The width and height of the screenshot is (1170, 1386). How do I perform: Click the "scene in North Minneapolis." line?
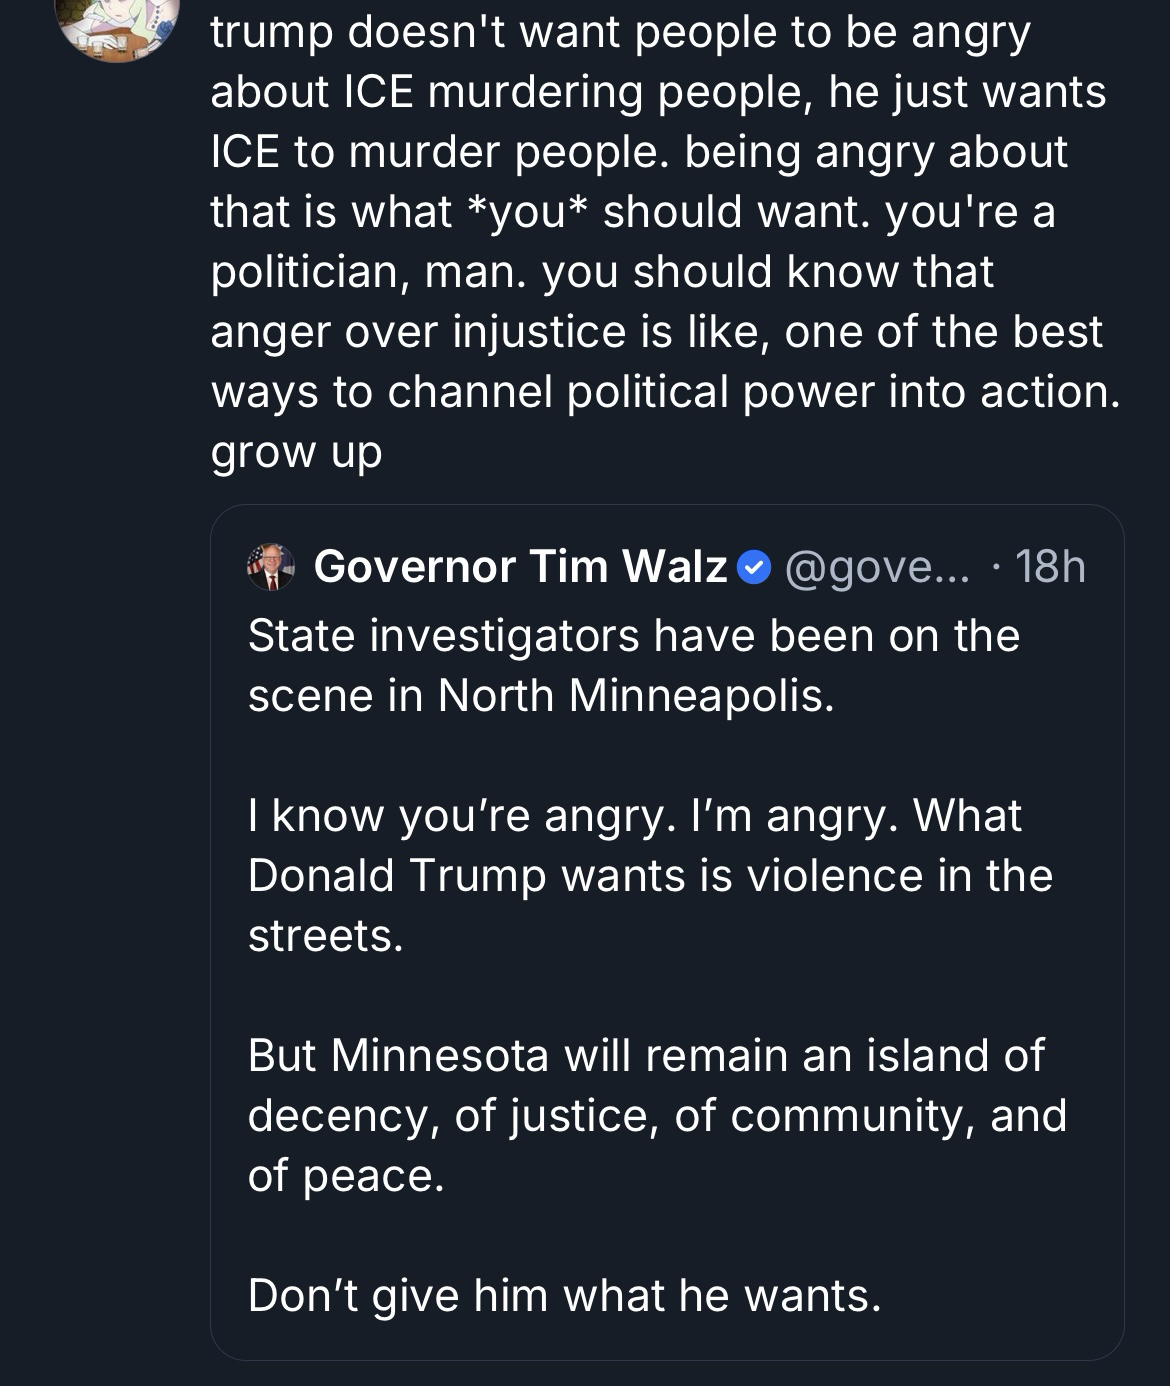coord(540,696)
